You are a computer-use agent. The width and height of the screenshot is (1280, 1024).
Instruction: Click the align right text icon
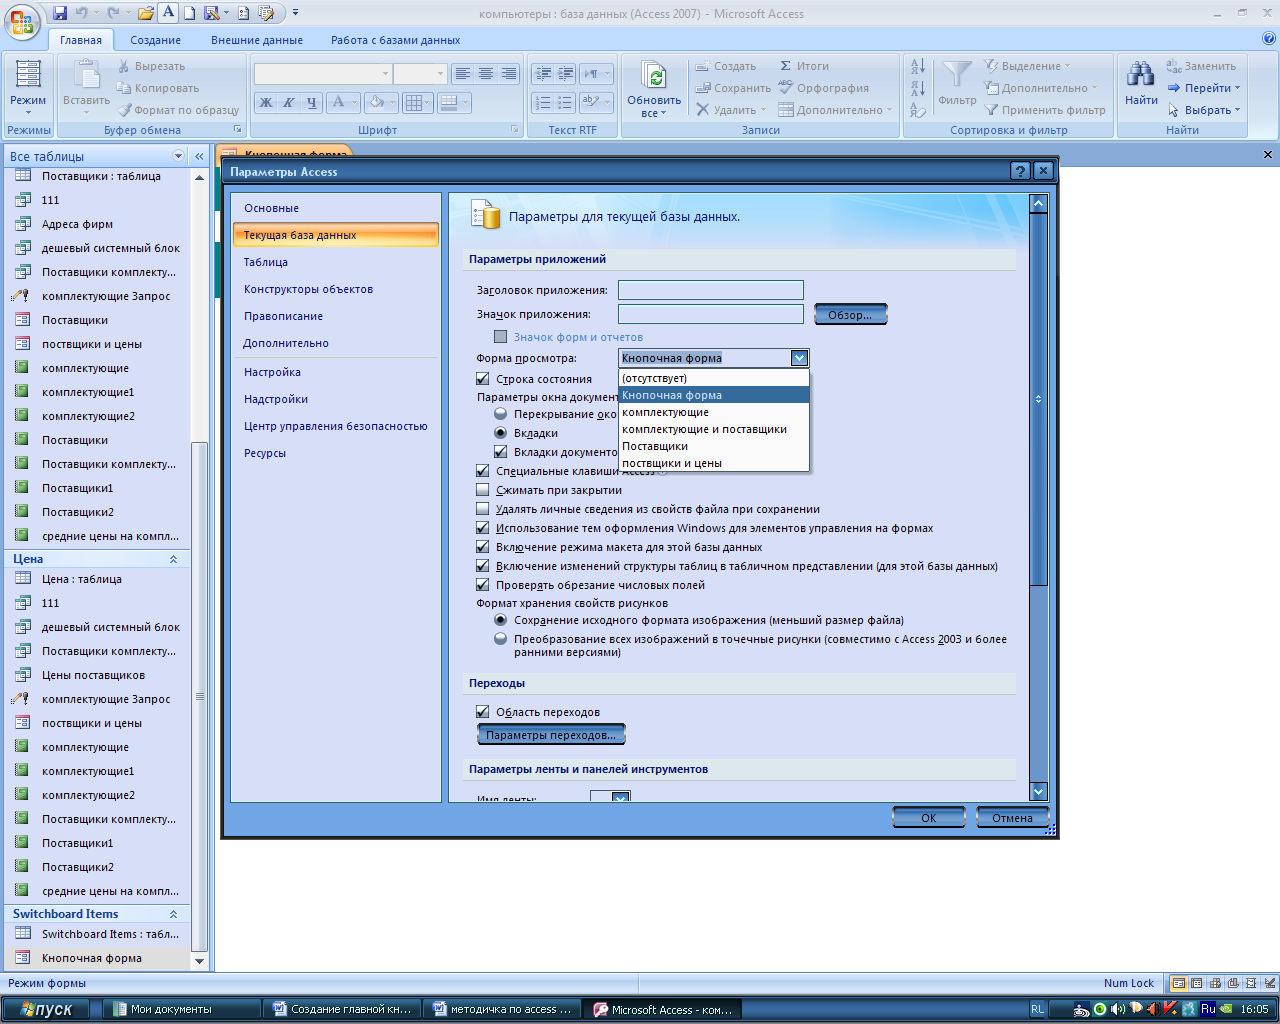[x=509, y=74]
